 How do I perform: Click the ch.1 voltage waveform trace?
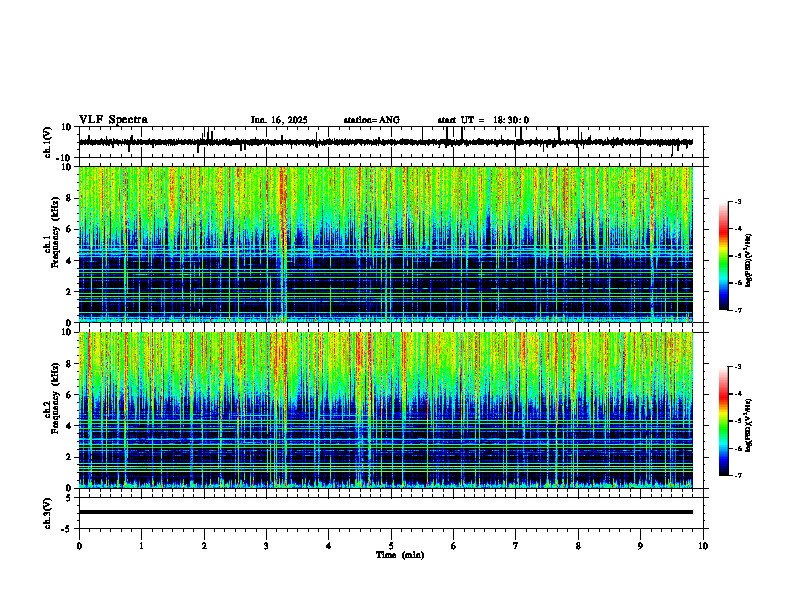(386, 142)
